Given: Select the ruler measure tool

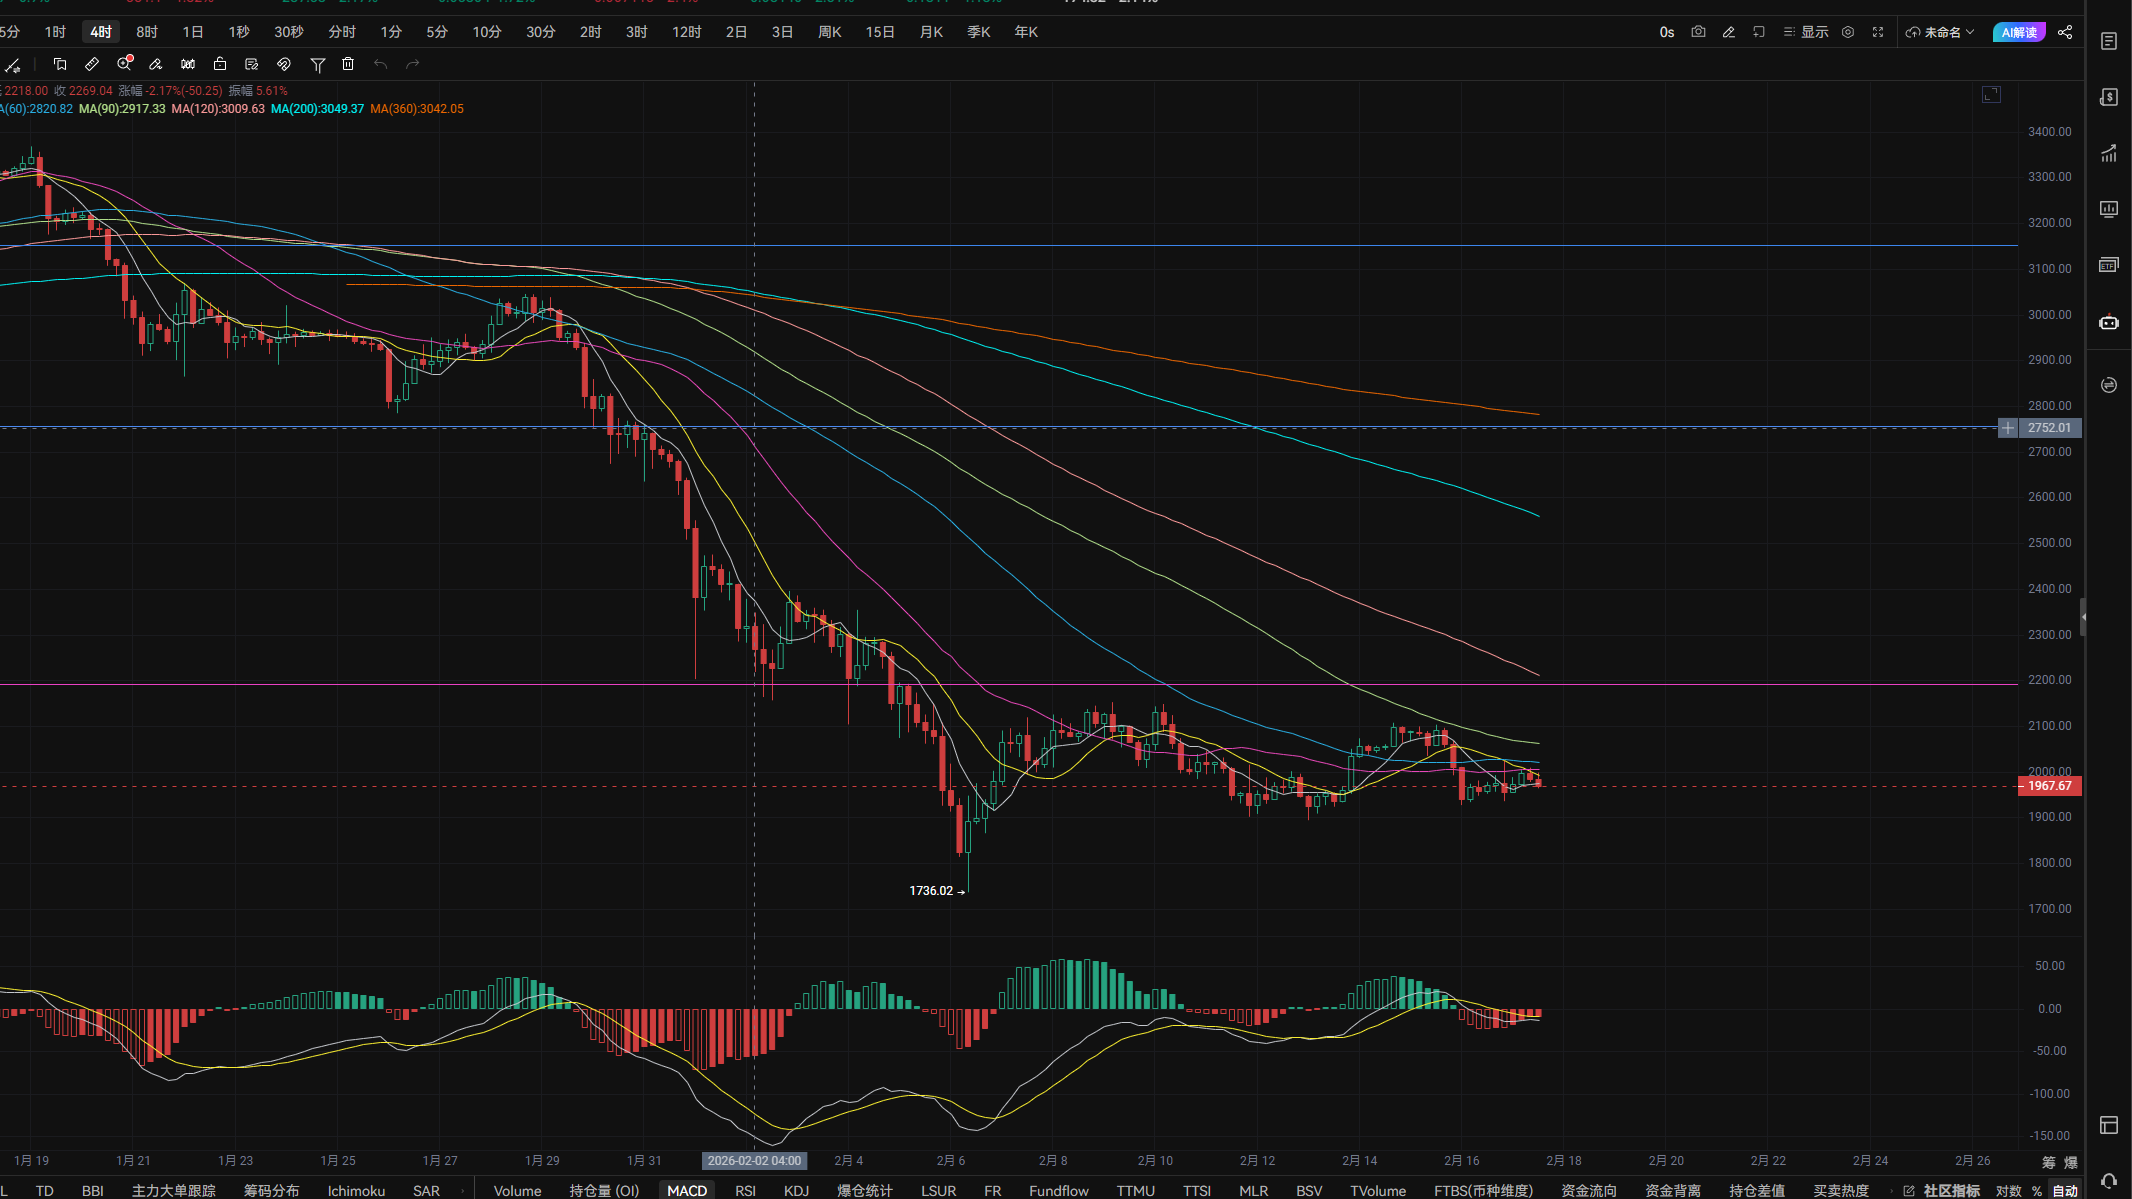Looking at the screenshot, I should coord(92,64).
